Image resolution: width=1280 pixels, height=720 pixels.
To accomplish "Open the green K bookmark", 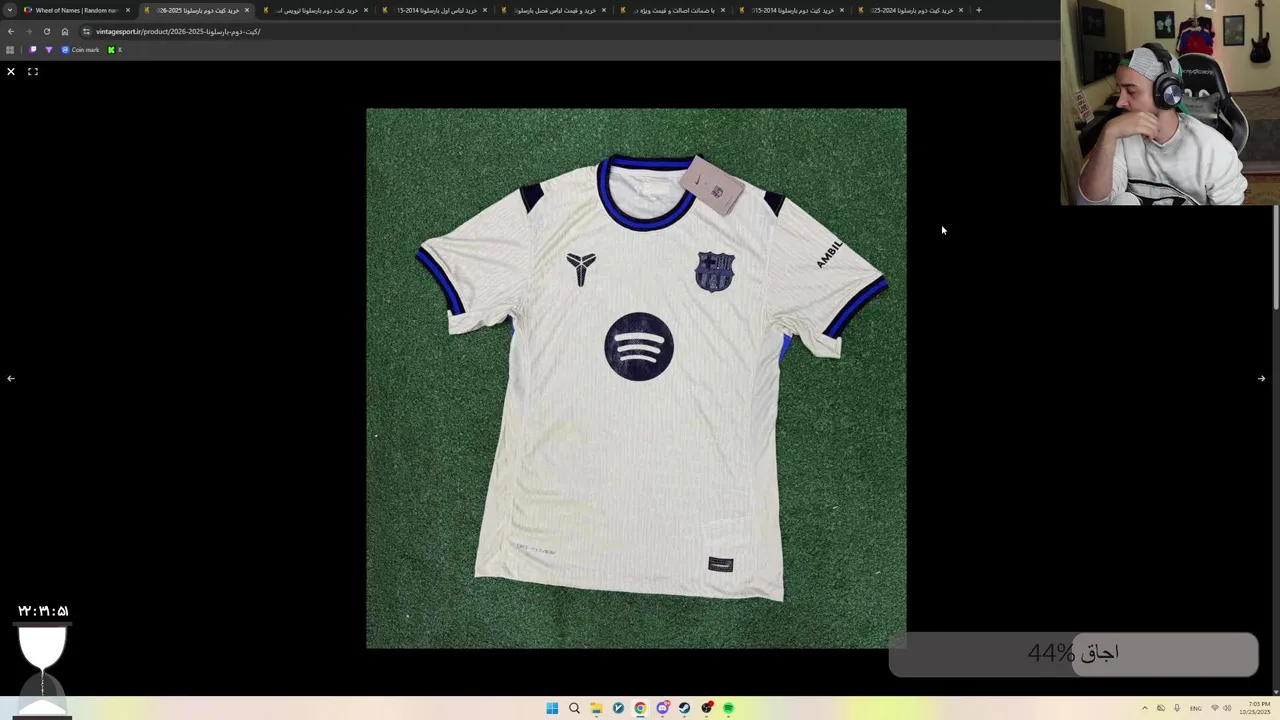I will pyautogui.click(x=114, y=50).
